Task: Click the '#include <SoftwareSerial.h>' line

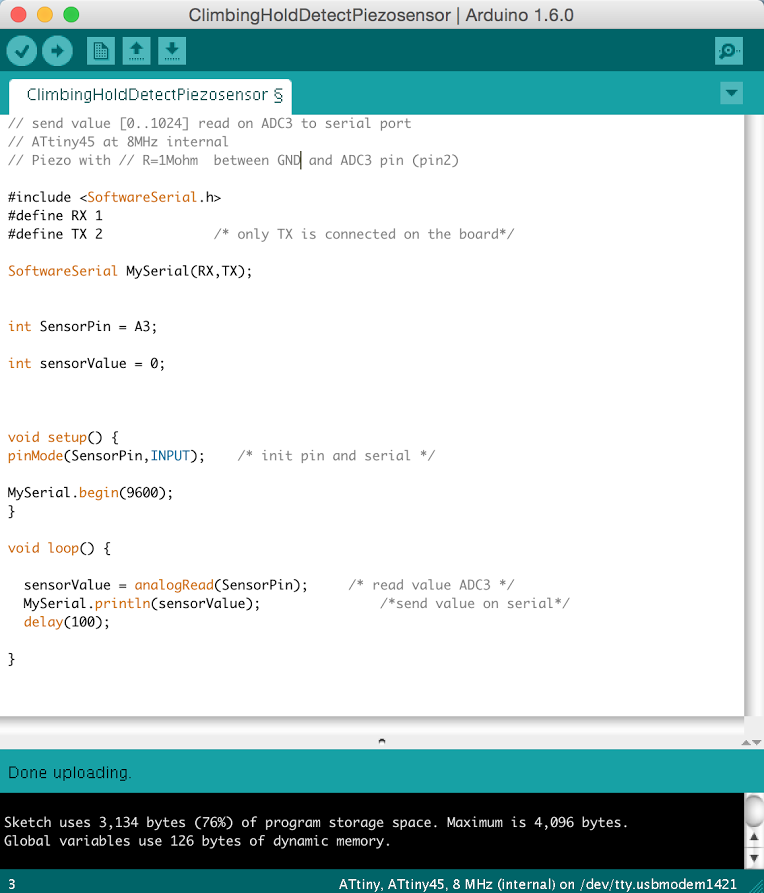Action: 115,197
